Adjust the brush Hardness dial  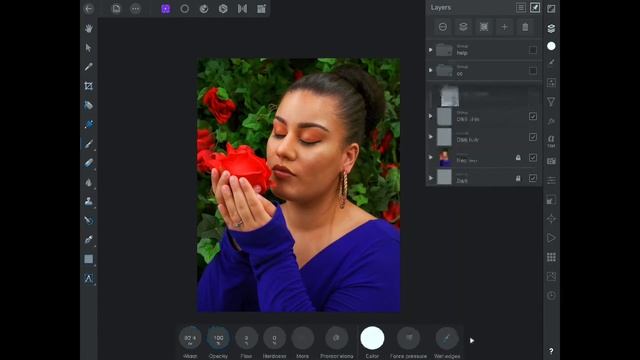274,338
